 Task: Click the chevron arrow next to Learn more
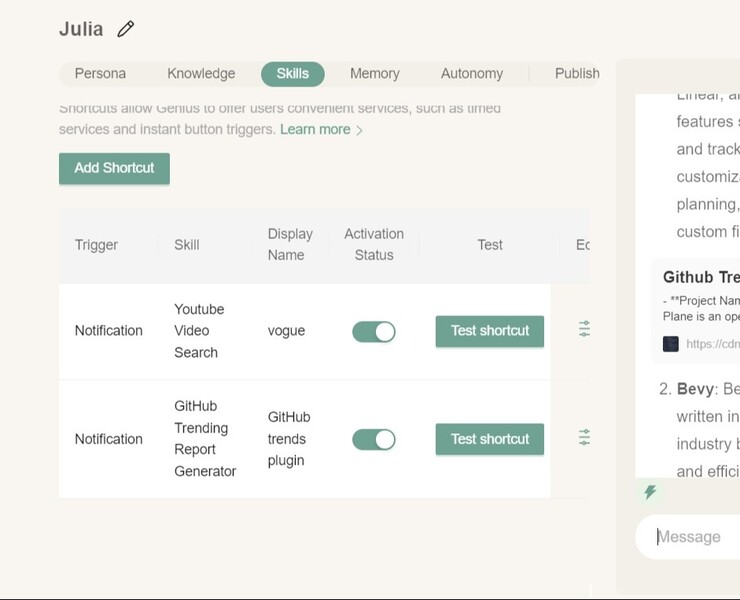(360, 130)
